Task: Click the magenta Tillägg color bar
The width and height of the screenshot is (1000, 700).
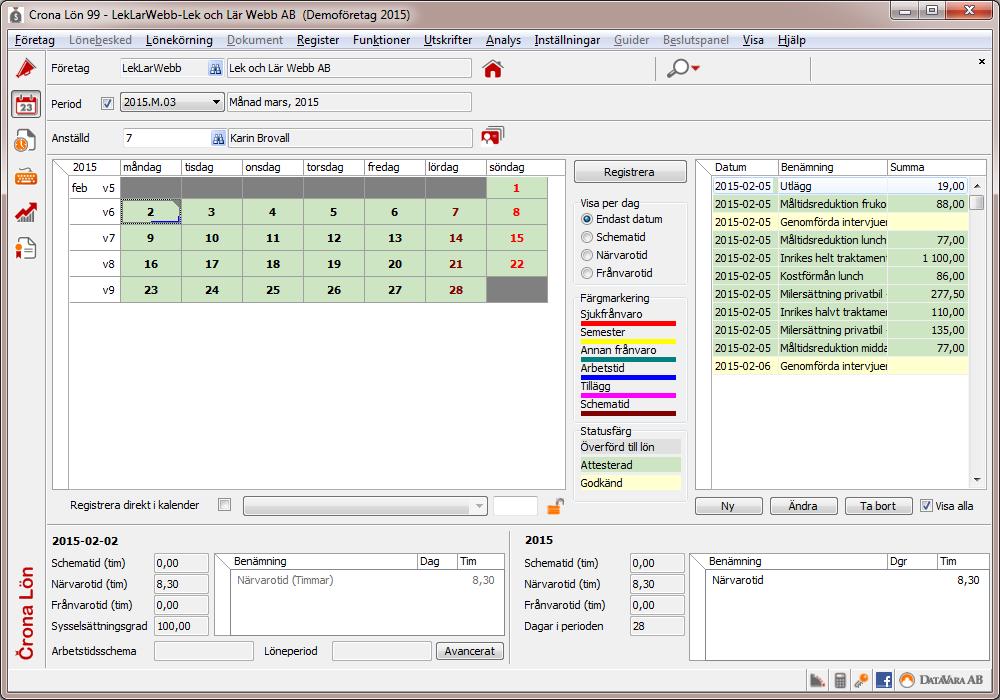Action: click(628, 396)
